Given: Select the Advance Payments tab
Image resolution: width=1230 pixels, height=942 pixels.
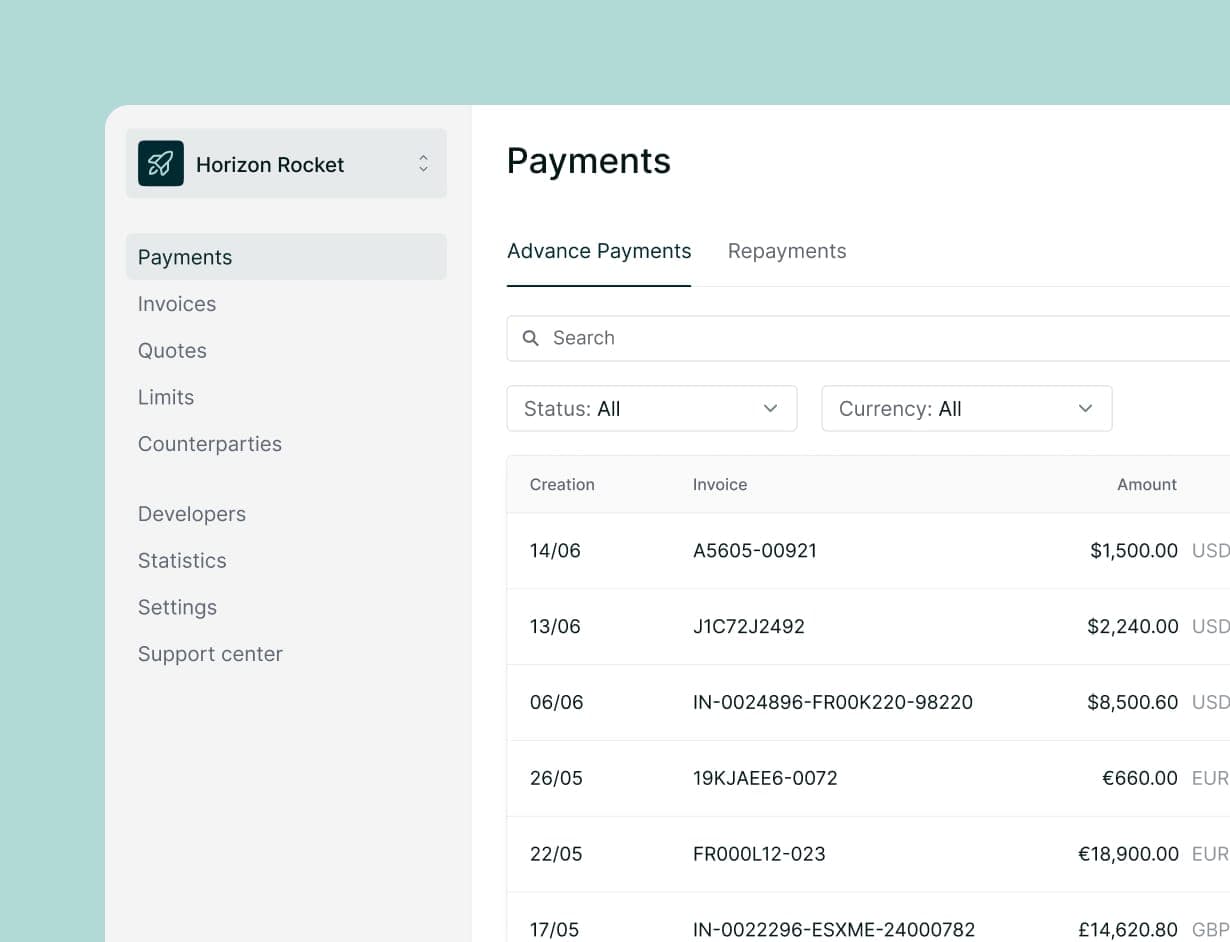Looking at the screenshot, I should pos(598,251).
